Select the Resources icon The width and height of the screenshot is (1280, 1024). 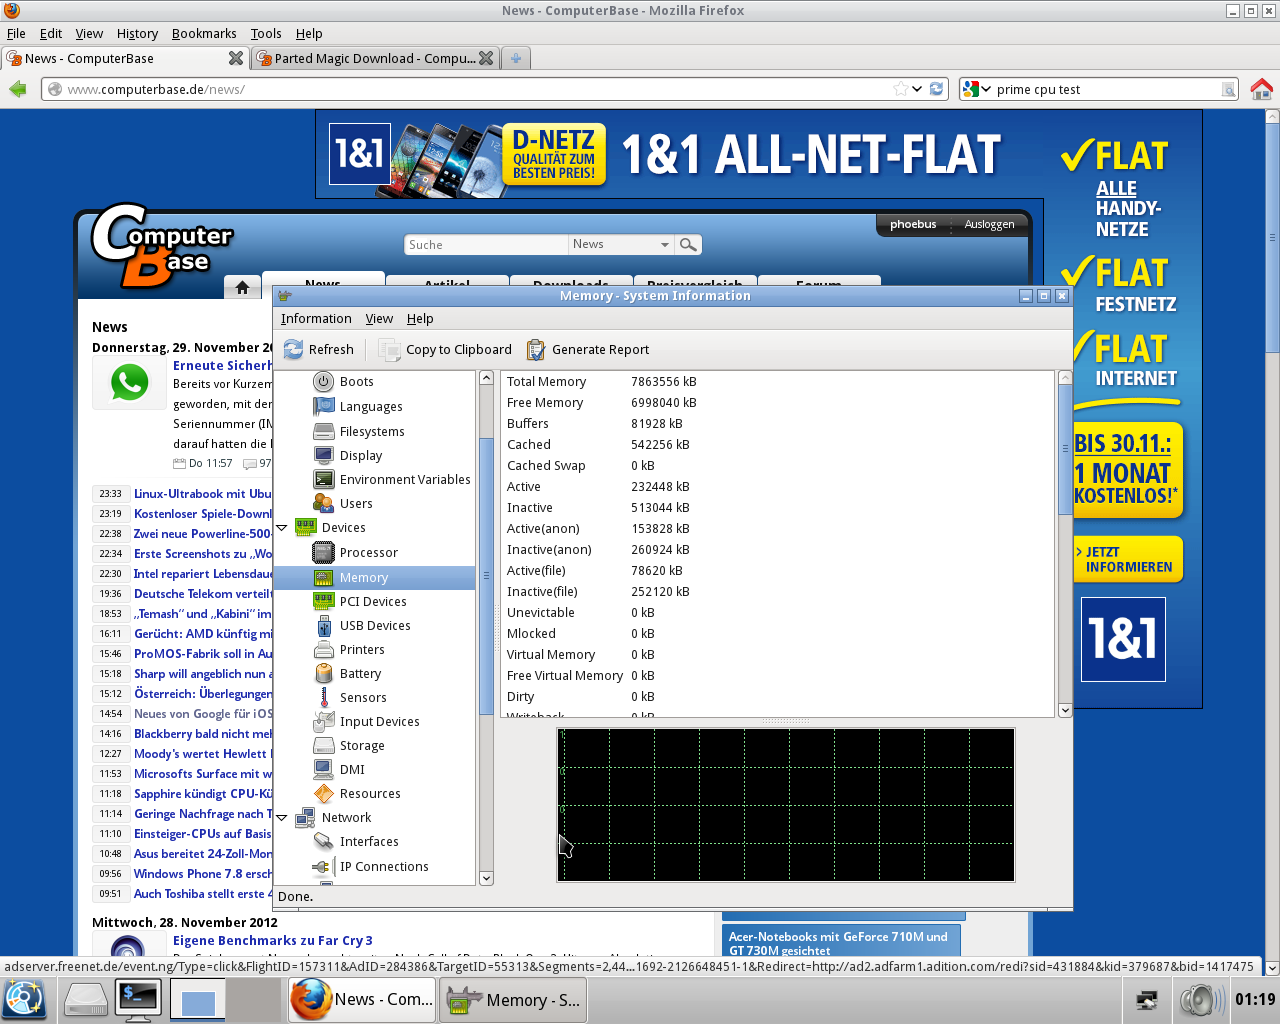[x=323, y=793]
